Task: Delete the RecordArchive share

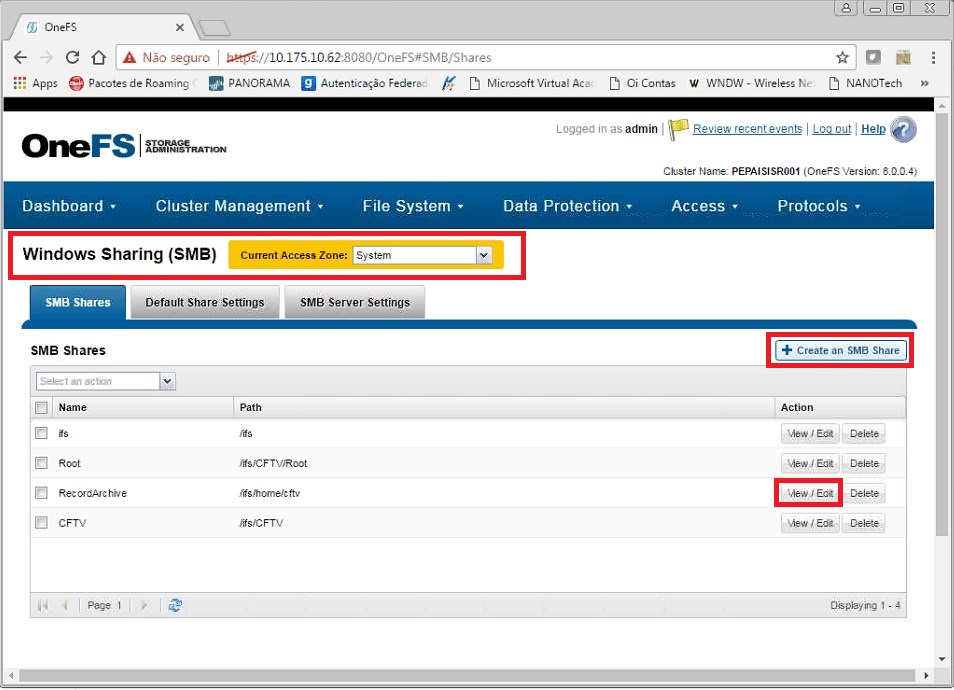Action: [864, 493]
